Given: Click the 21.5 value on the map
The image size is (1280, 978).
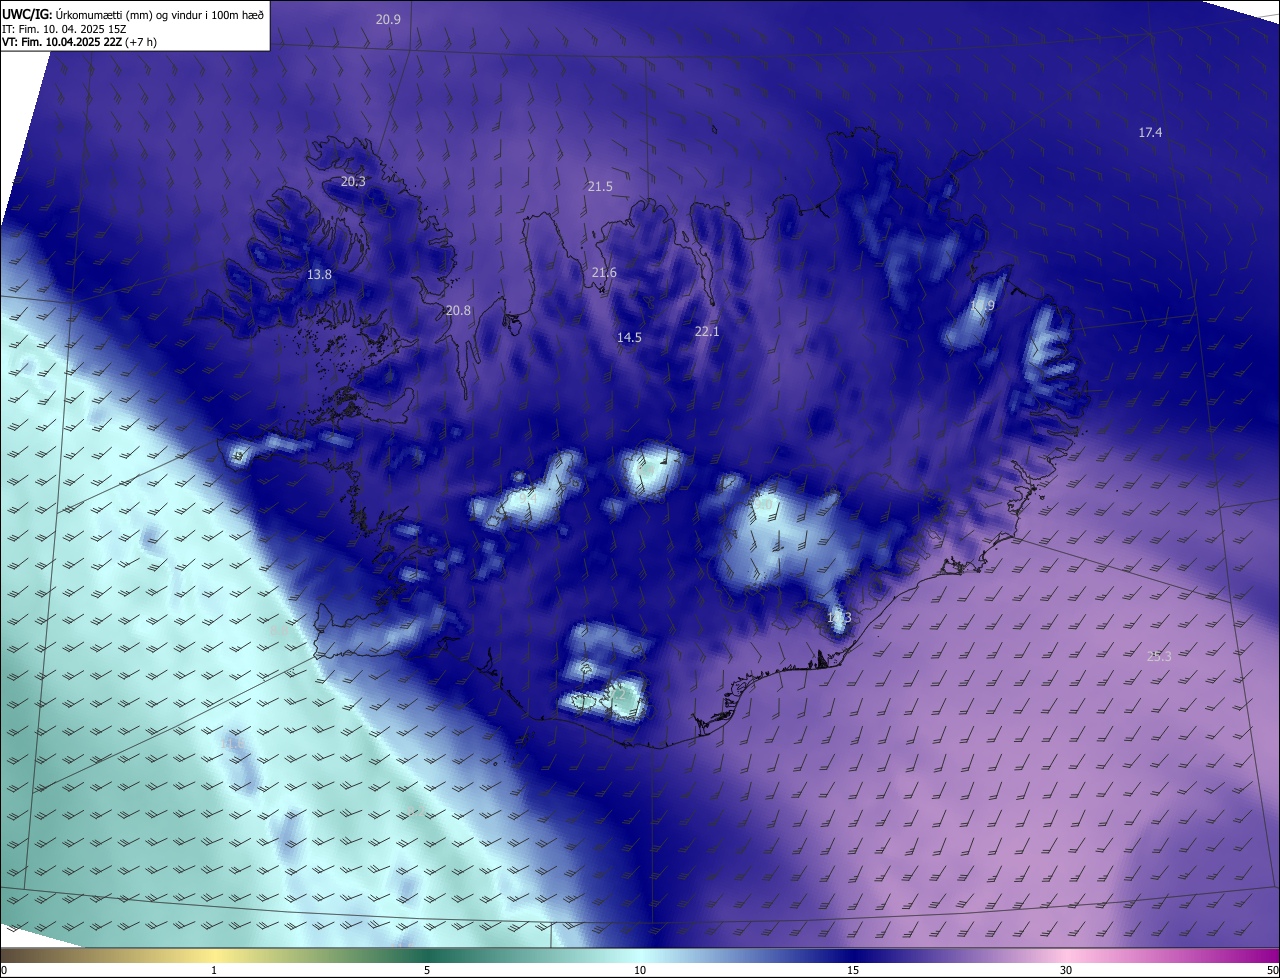Looking at the screenshot, I should tap(600, 187).
